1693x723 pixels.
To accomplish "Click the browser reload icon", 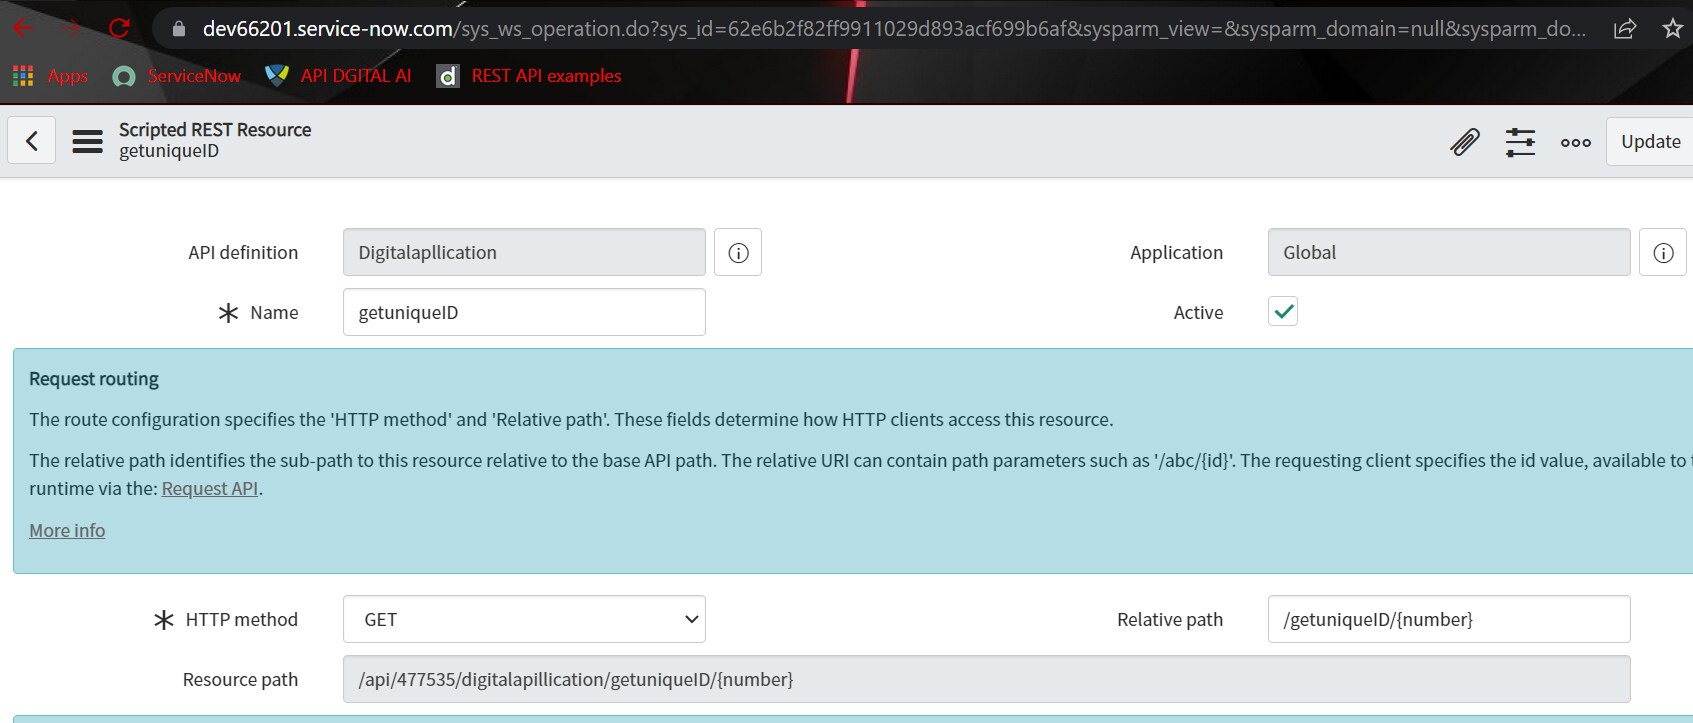I will tap(119, 28).
